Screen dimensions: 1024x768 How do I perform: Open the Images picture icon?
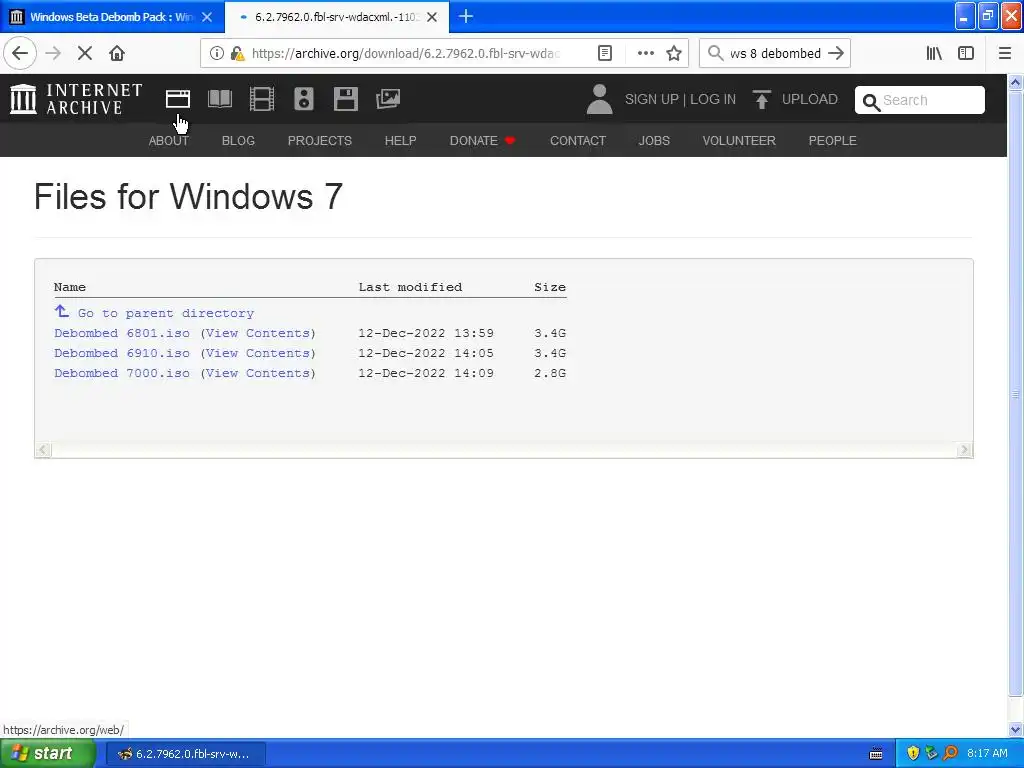point(387,99)
